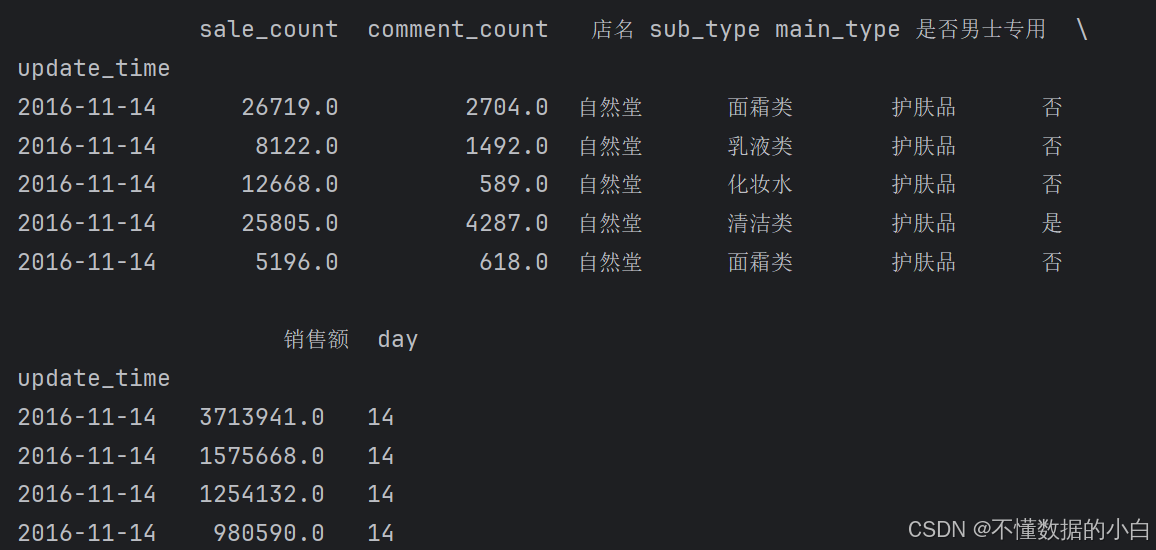1156x550 pixels.
Task: Click date 2016-11-14 in the 26719.0 row
Action: [87, 108]
